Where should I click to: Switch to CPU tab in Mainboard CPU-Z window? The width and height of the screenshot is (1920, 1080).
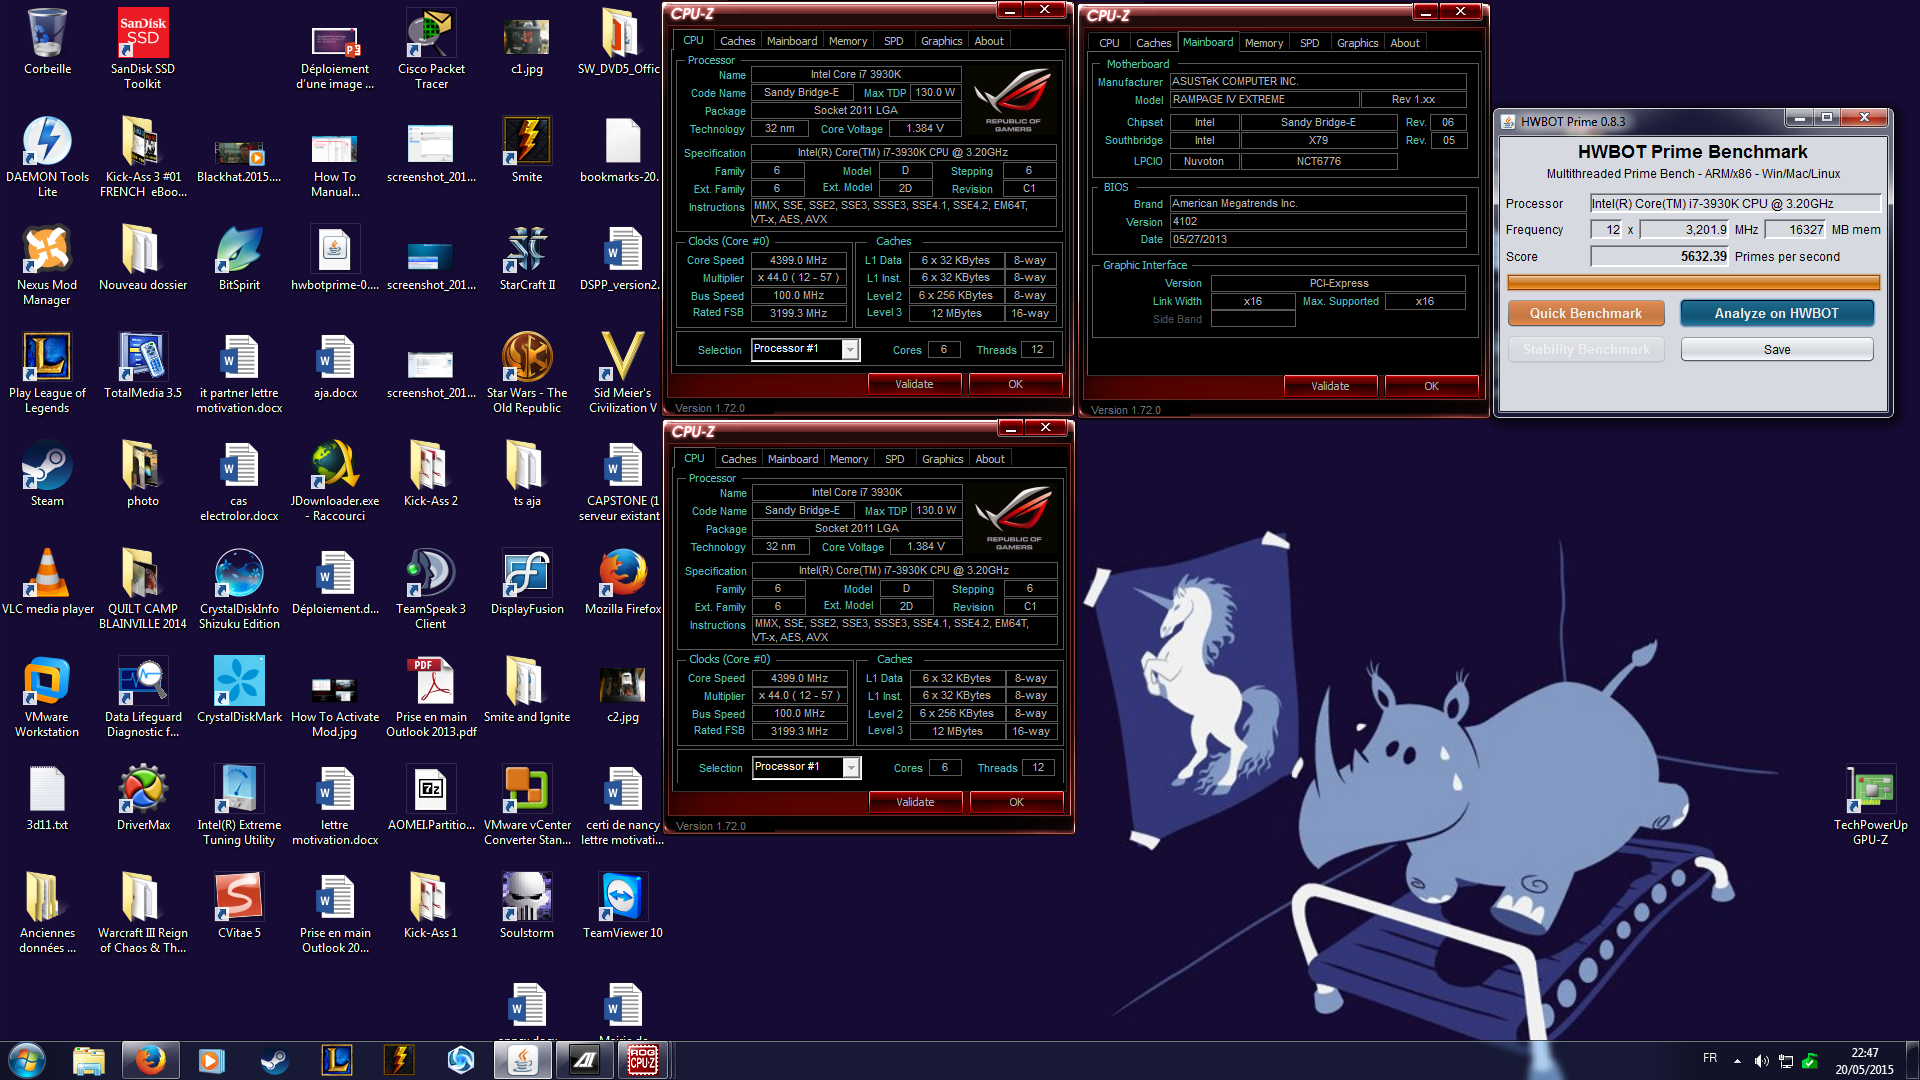[1109, 43]
